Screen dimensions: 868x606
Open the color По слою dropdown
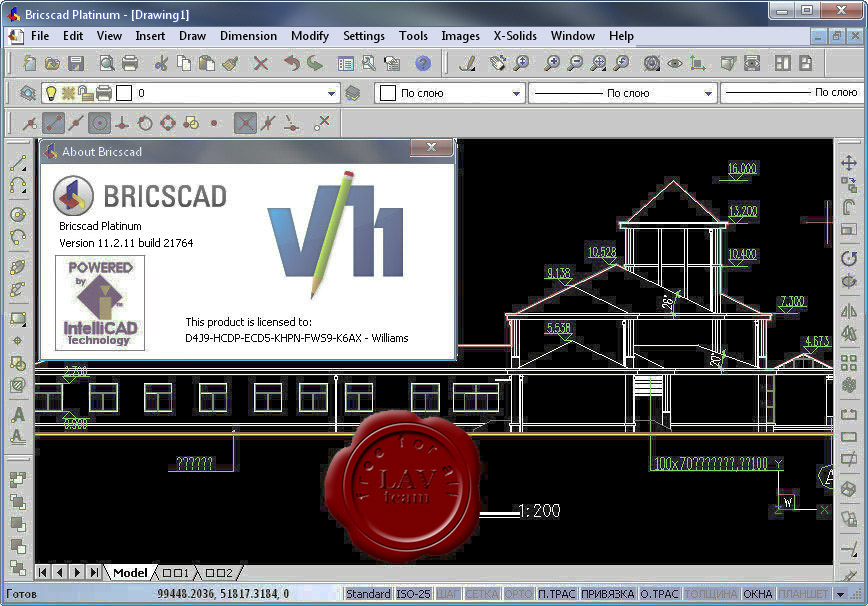516,93
